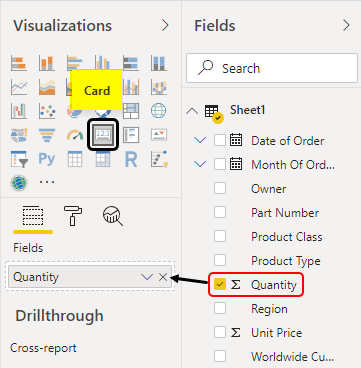Image resolution: width=361 pixels, height=368 pixels.
Task: Collapse the Visualizations pane chevron
Action: coord(165,25)
